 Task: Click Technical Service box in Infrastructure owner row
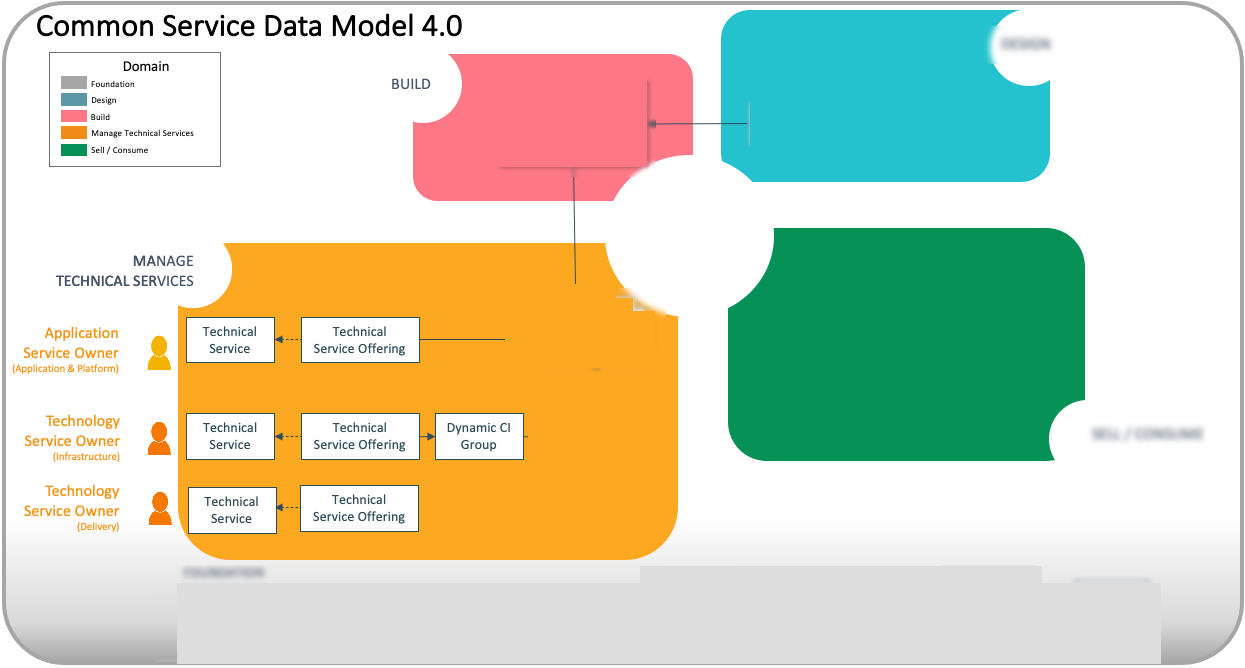point(230,436)
